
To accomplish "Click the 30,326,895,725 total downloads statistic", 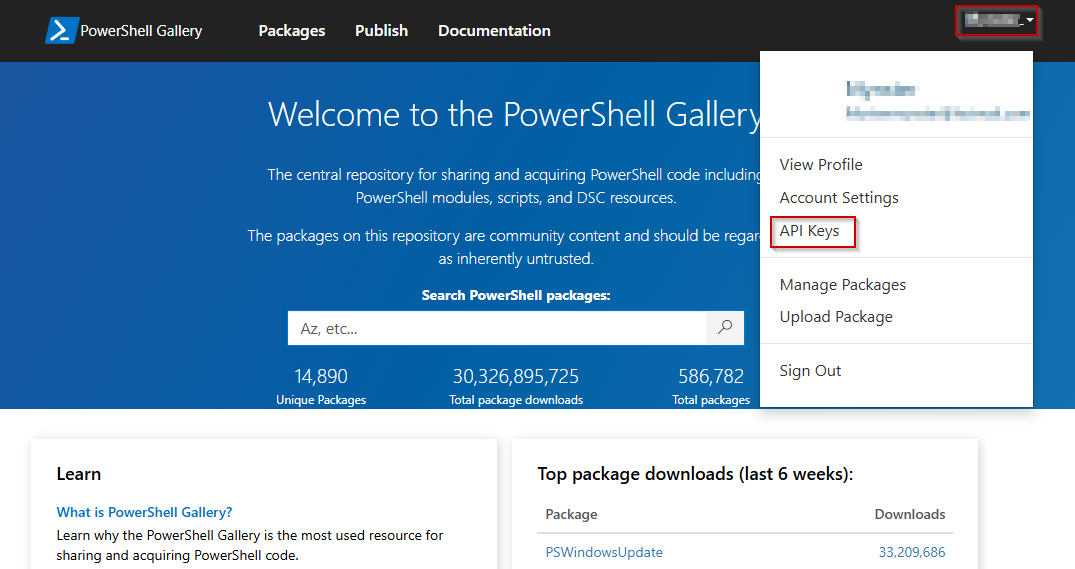I will coord(516,387).
